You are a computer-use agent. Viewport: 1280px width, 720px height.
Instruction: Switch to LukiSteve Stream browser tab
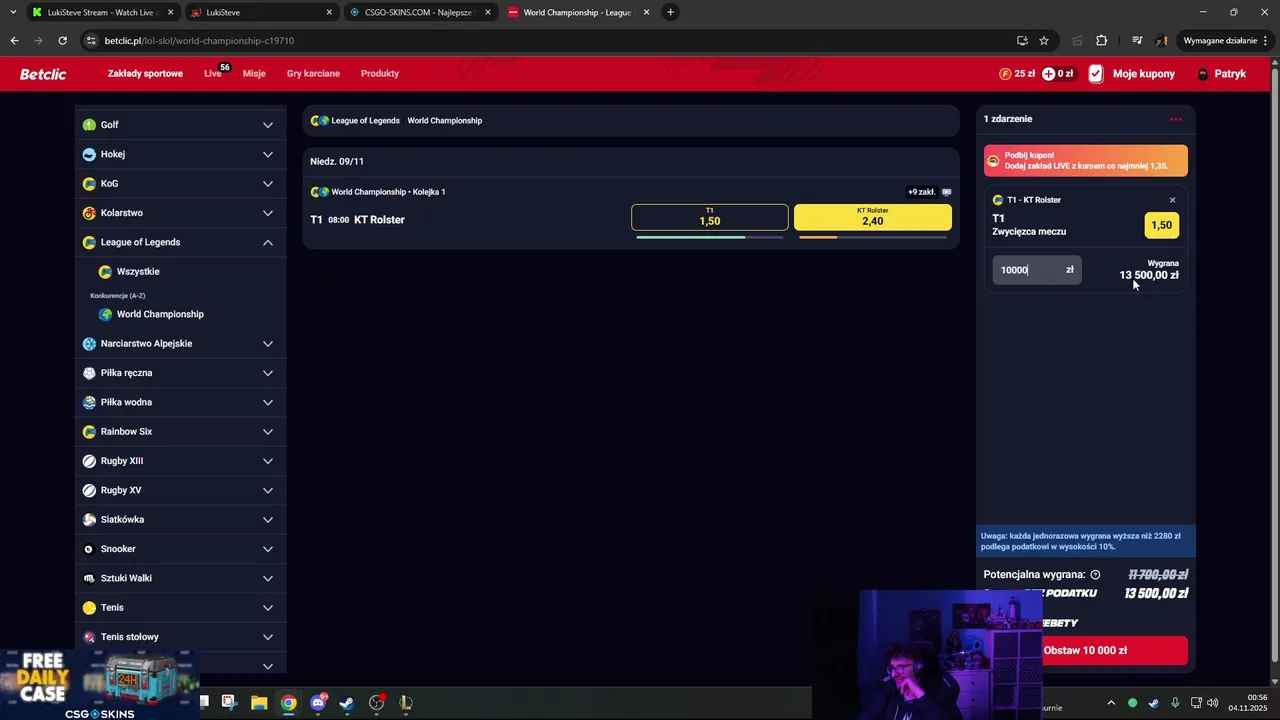tap(103, 12)
